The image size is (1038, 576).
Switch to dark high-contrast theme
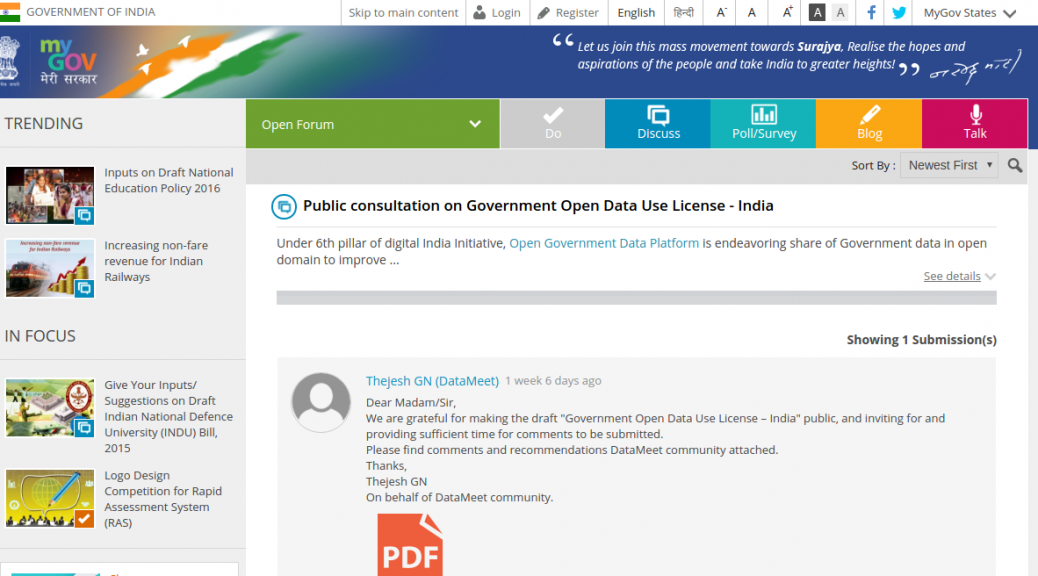coord(817,13)
